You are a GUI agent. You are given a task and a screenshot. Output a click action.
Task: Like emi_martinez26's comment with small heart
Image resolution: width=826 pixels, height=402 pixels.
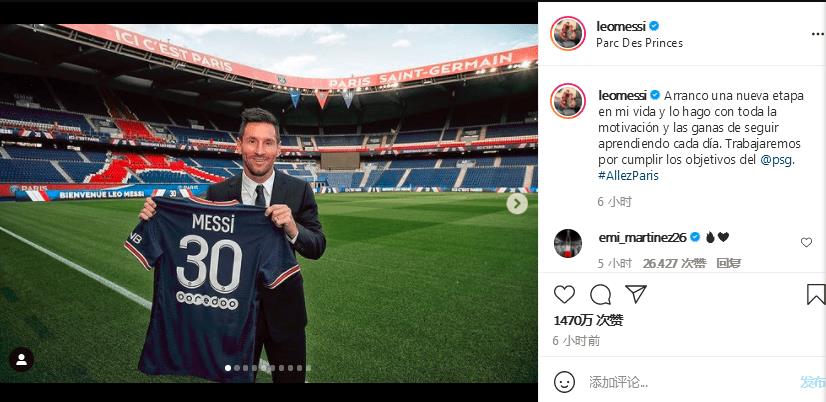[x=807, y=242]
